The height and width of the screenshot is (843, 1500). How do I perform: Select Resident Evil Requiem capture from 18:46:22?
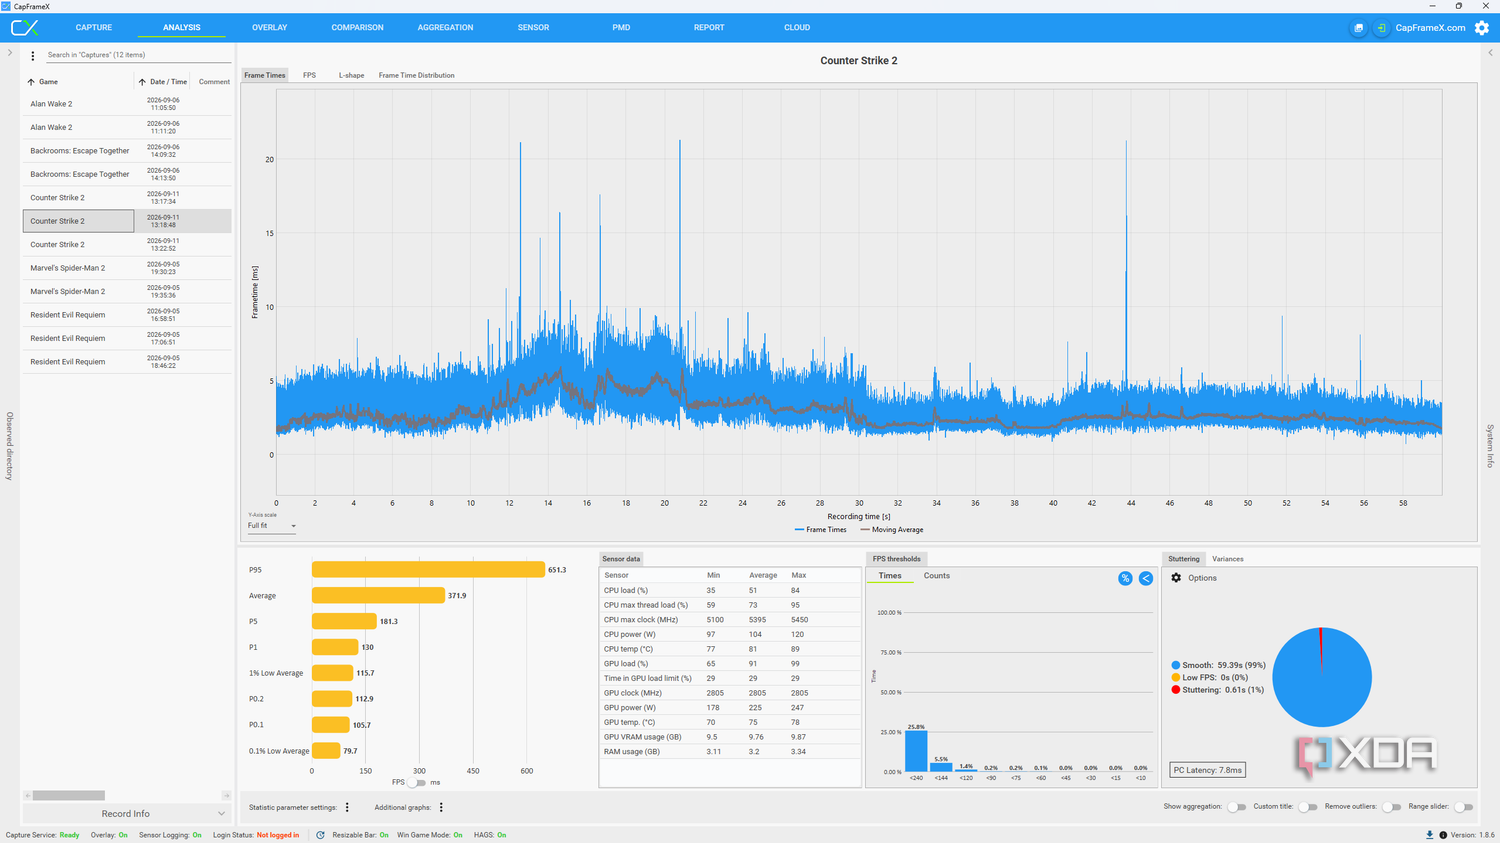point(127,362)
